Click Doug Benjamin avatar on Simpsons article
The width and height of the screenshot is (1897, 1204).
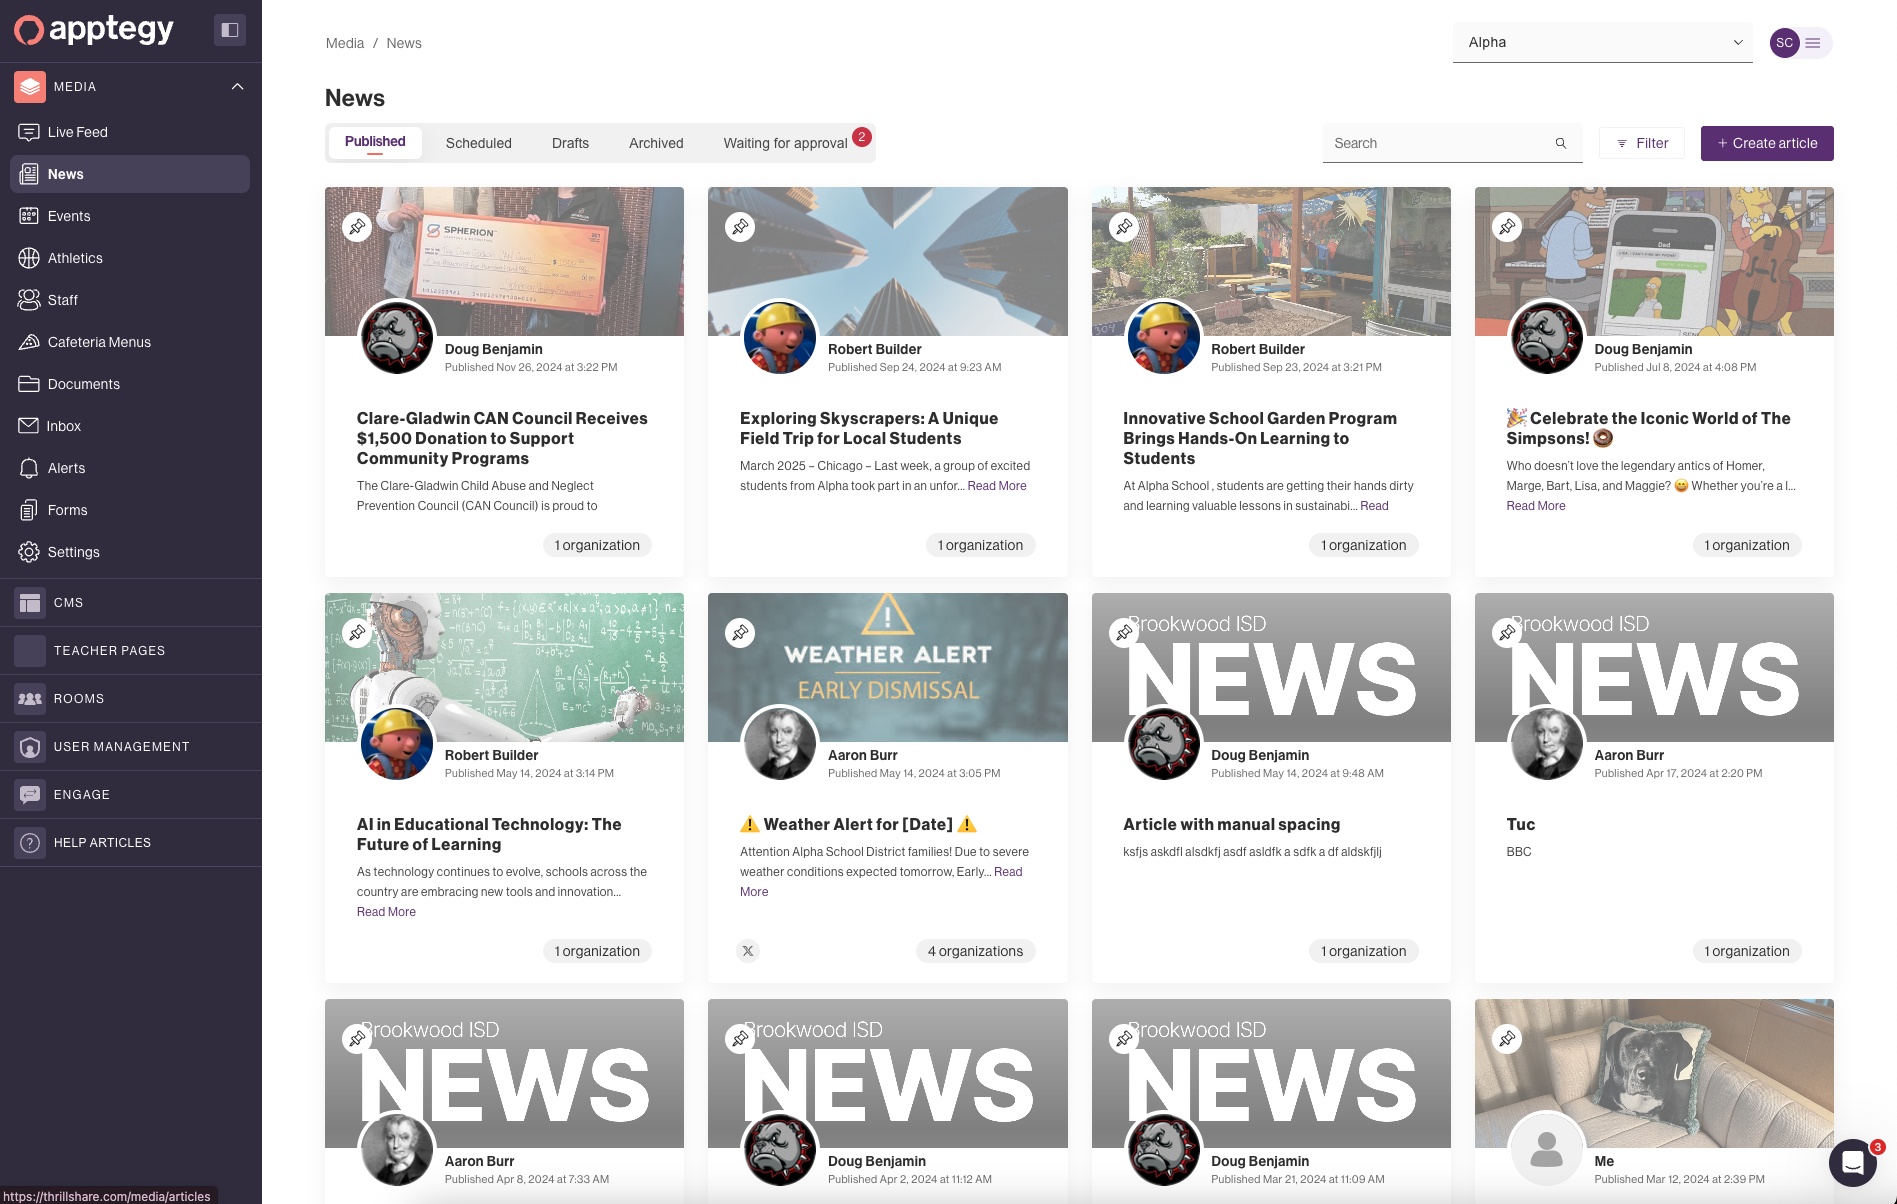click(1546, 338)
